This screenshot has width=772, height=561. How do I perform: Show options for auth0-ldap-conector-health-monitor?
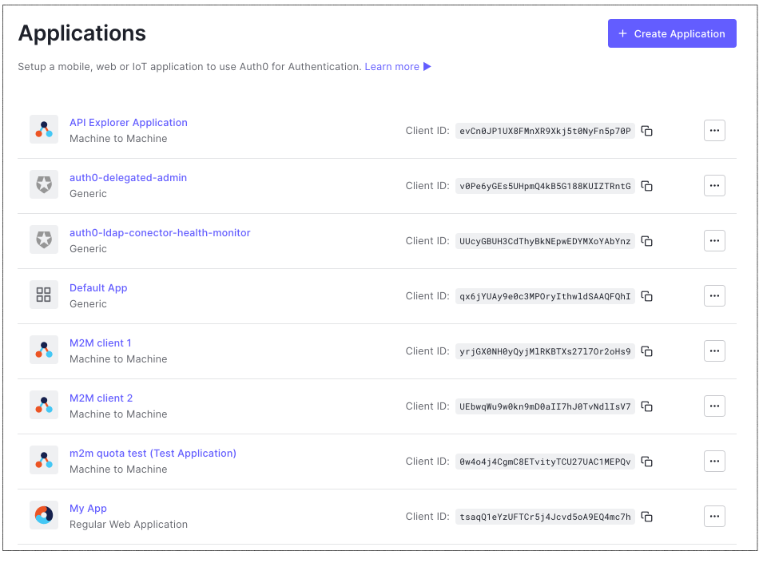point(714,240)
